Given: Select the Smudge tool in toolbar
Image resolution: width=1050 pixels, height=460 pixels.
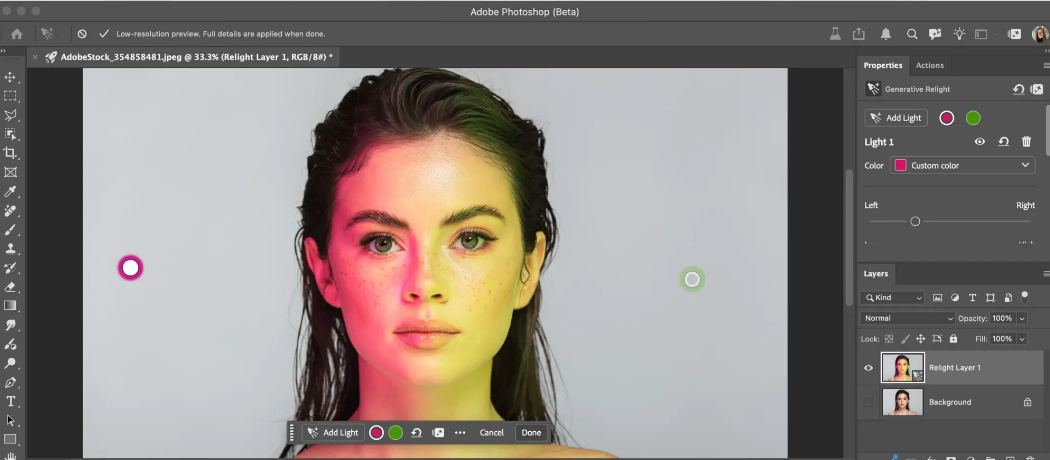Looking at the screenshot, I should 10,325.
